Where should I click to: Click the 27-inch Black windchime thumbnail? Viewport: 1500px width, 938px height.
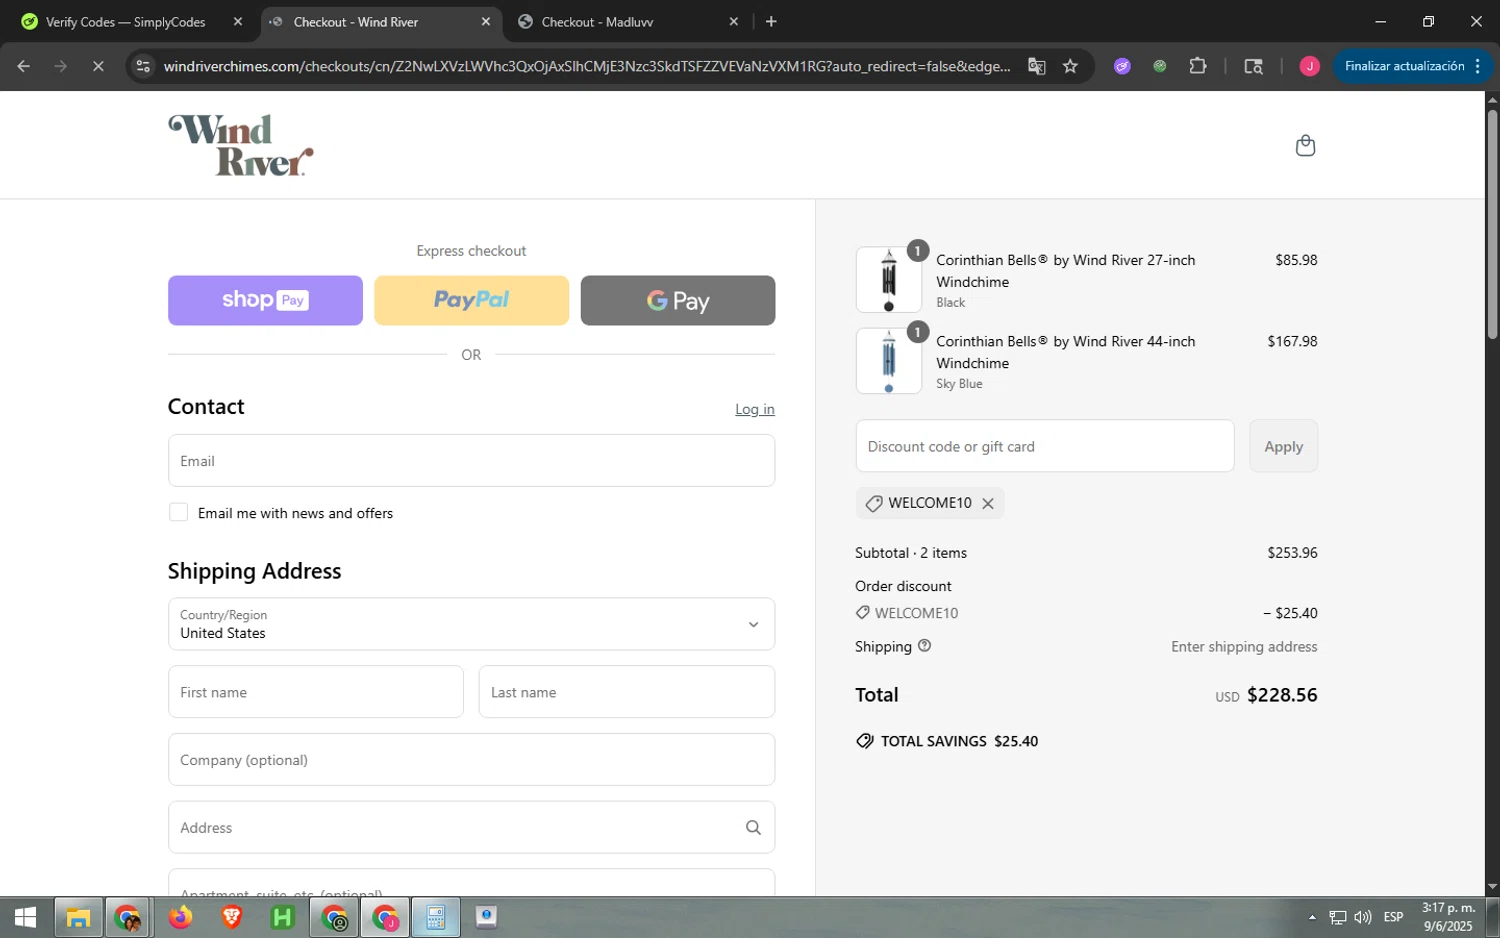pyautogui.click(x=889, y=280)
